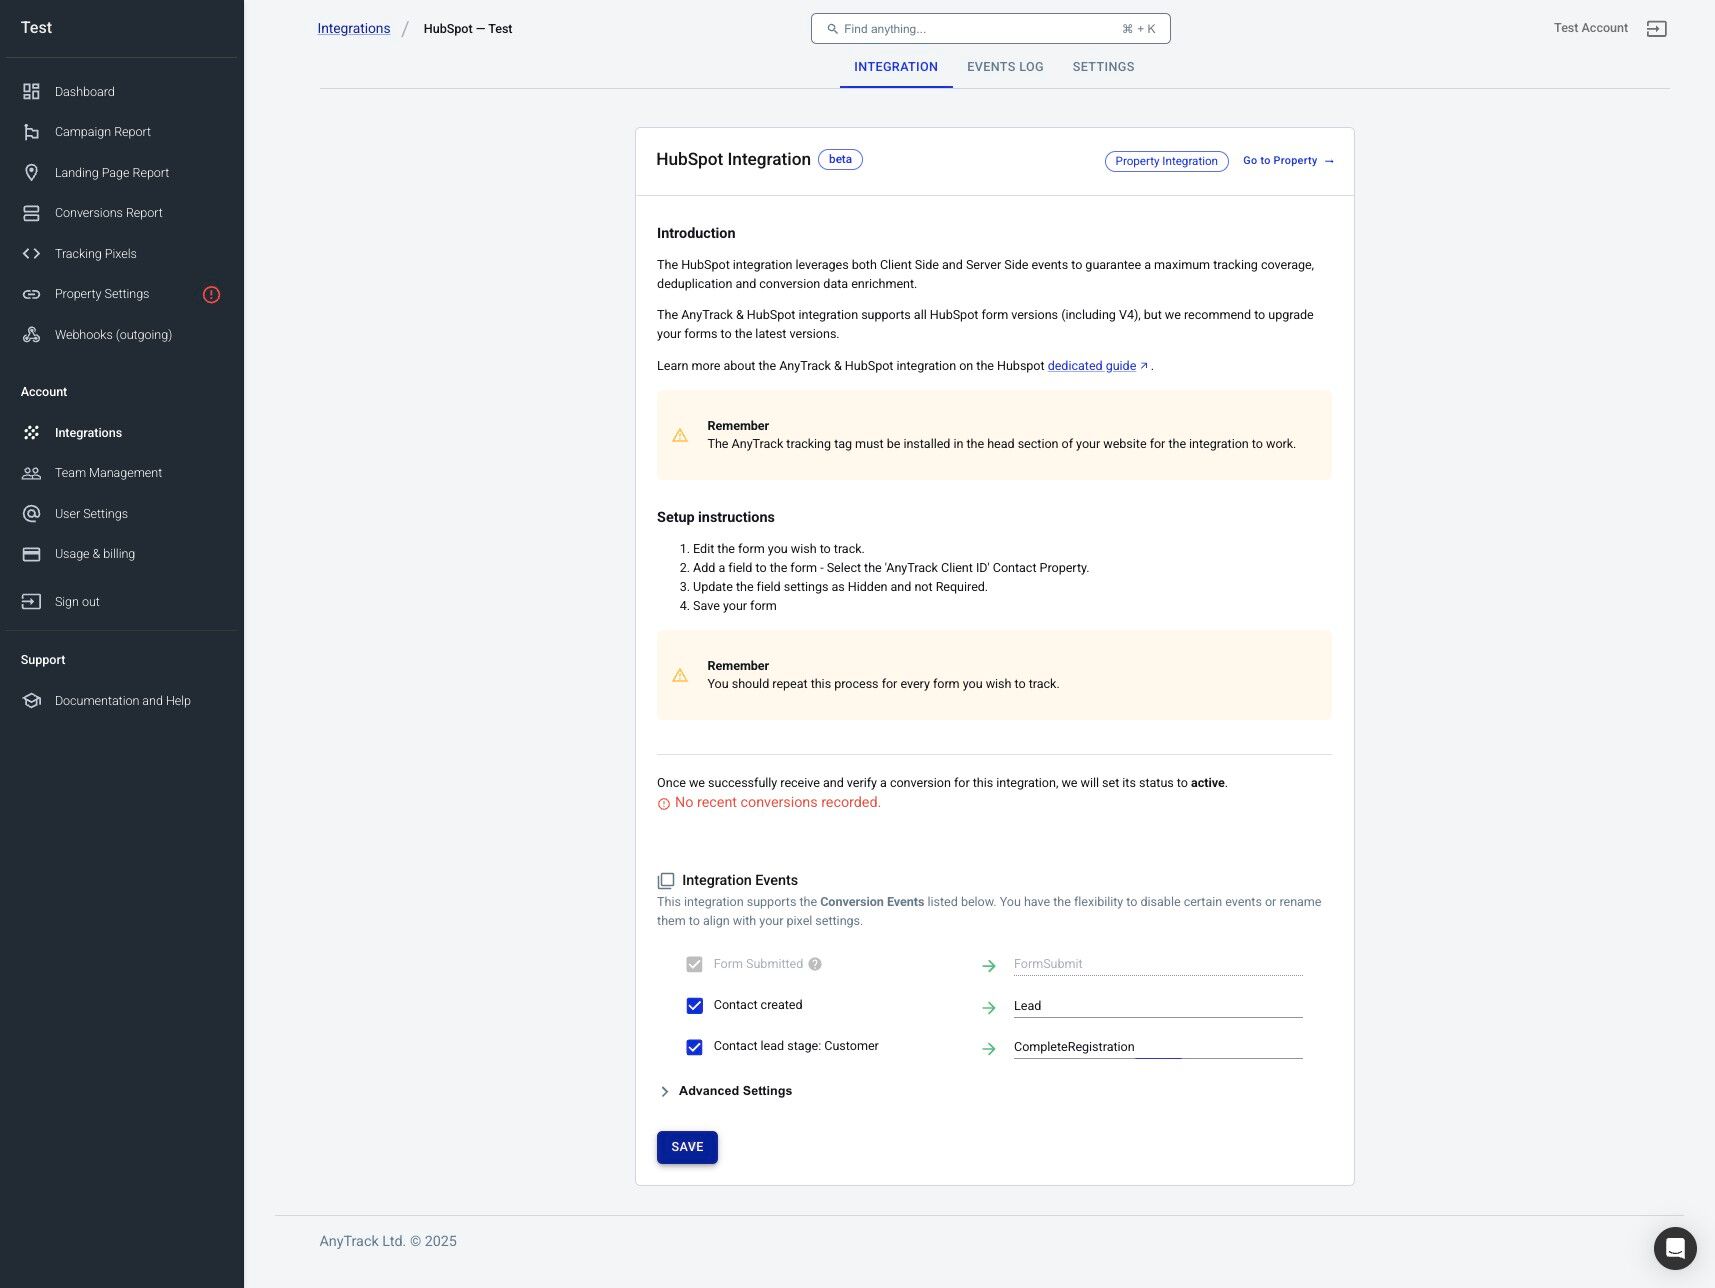
Task: Click the sign-out icon next to Test Account
Action: [1656, 29]
